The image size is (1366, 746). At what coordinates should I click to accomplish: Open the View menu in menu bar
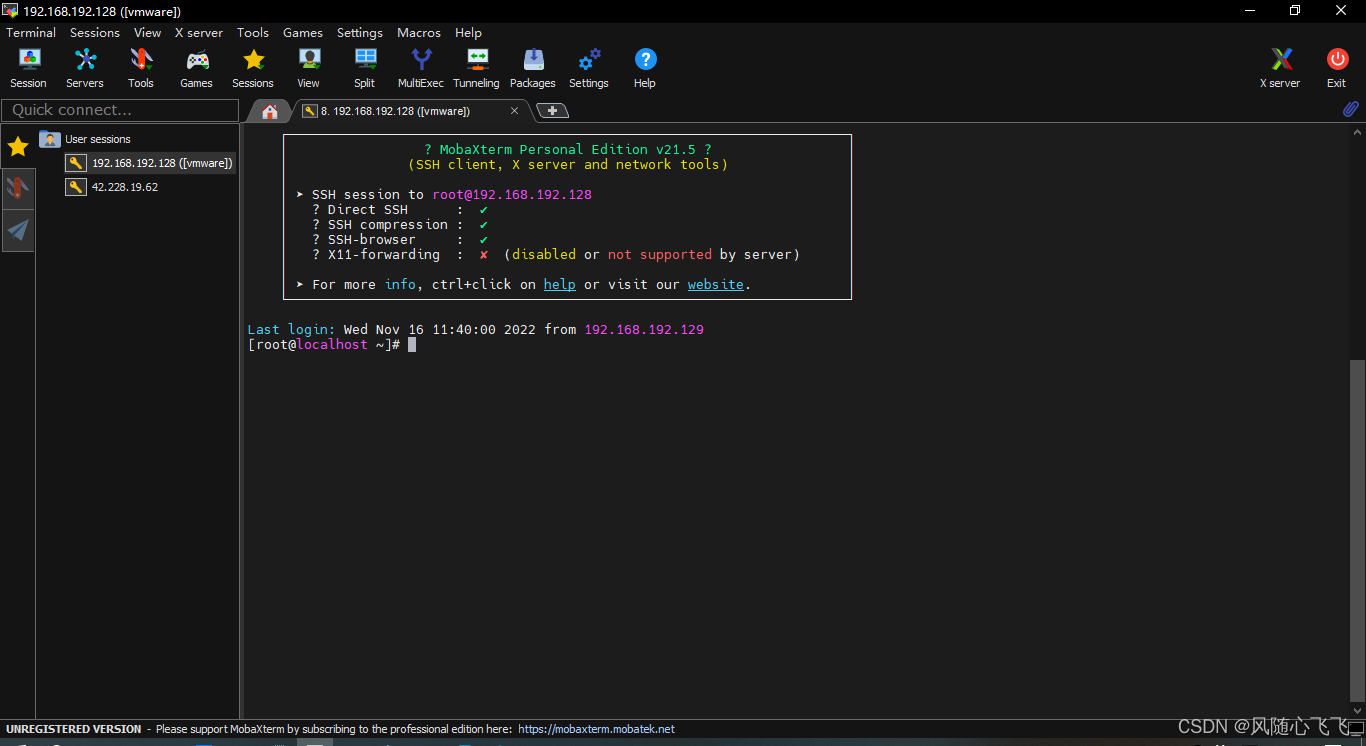[148, 32]
